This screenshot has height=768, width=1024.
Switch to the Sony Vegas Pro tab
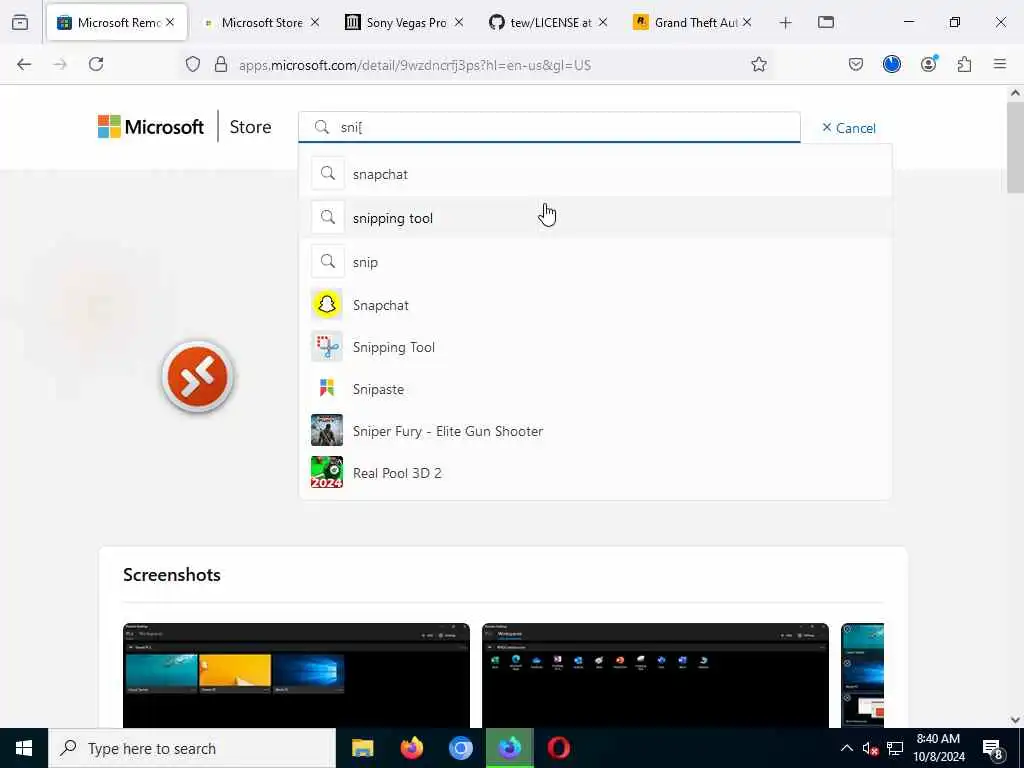pyautogui.click(x=405, y=23)
